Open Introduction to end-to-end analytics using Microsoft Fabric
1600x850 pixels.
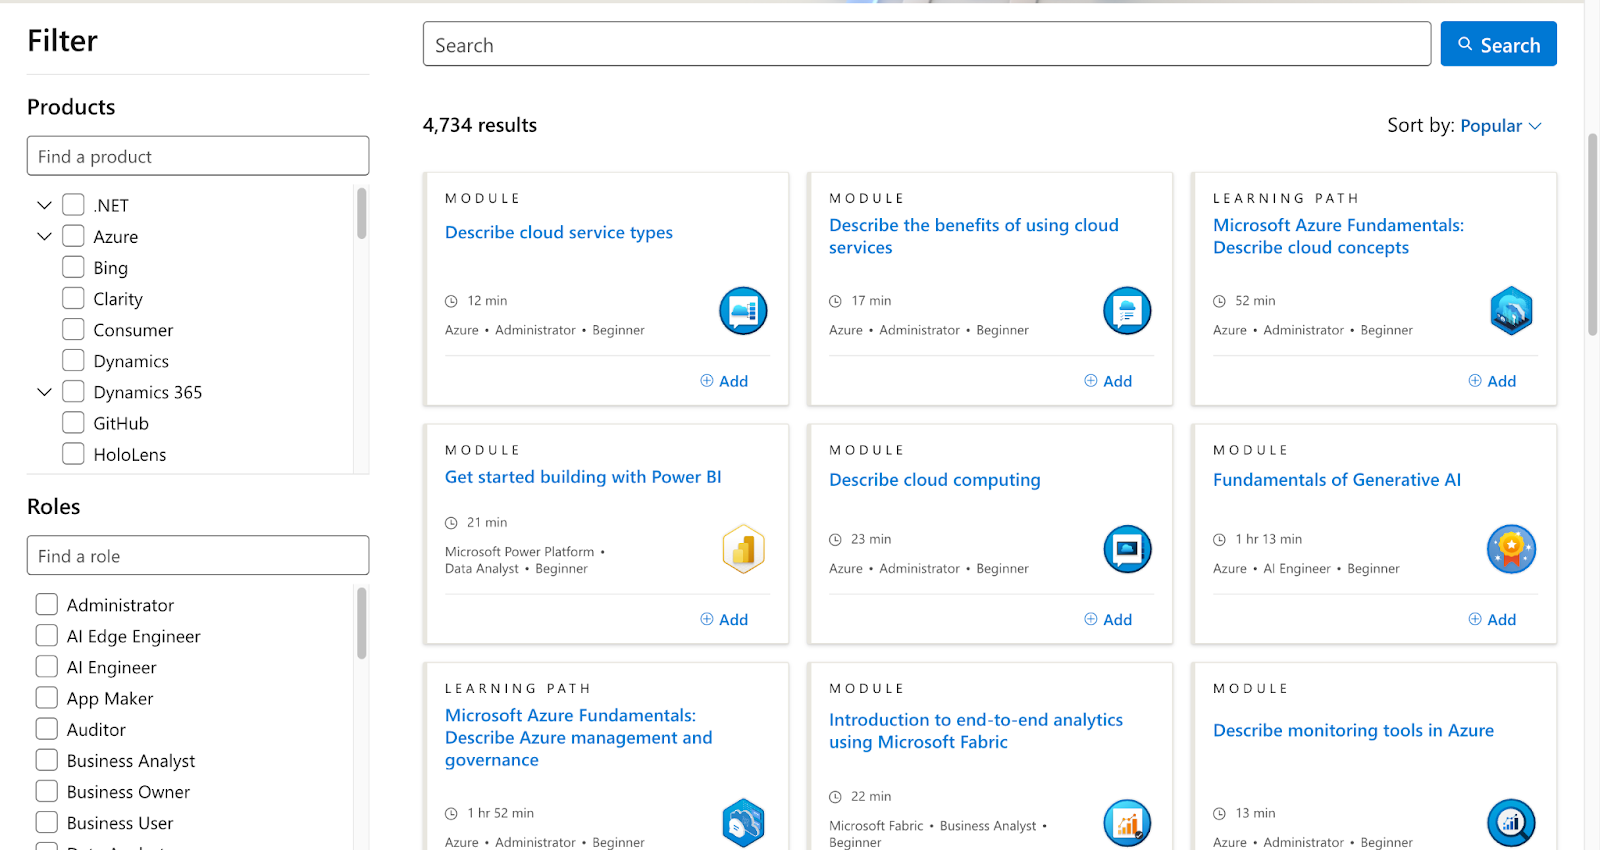(x=976, y=731)
